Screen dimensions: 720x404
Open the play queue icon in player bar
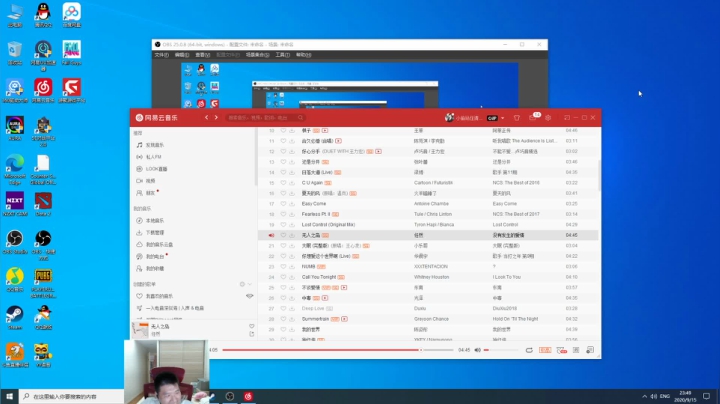pos(590,350)
